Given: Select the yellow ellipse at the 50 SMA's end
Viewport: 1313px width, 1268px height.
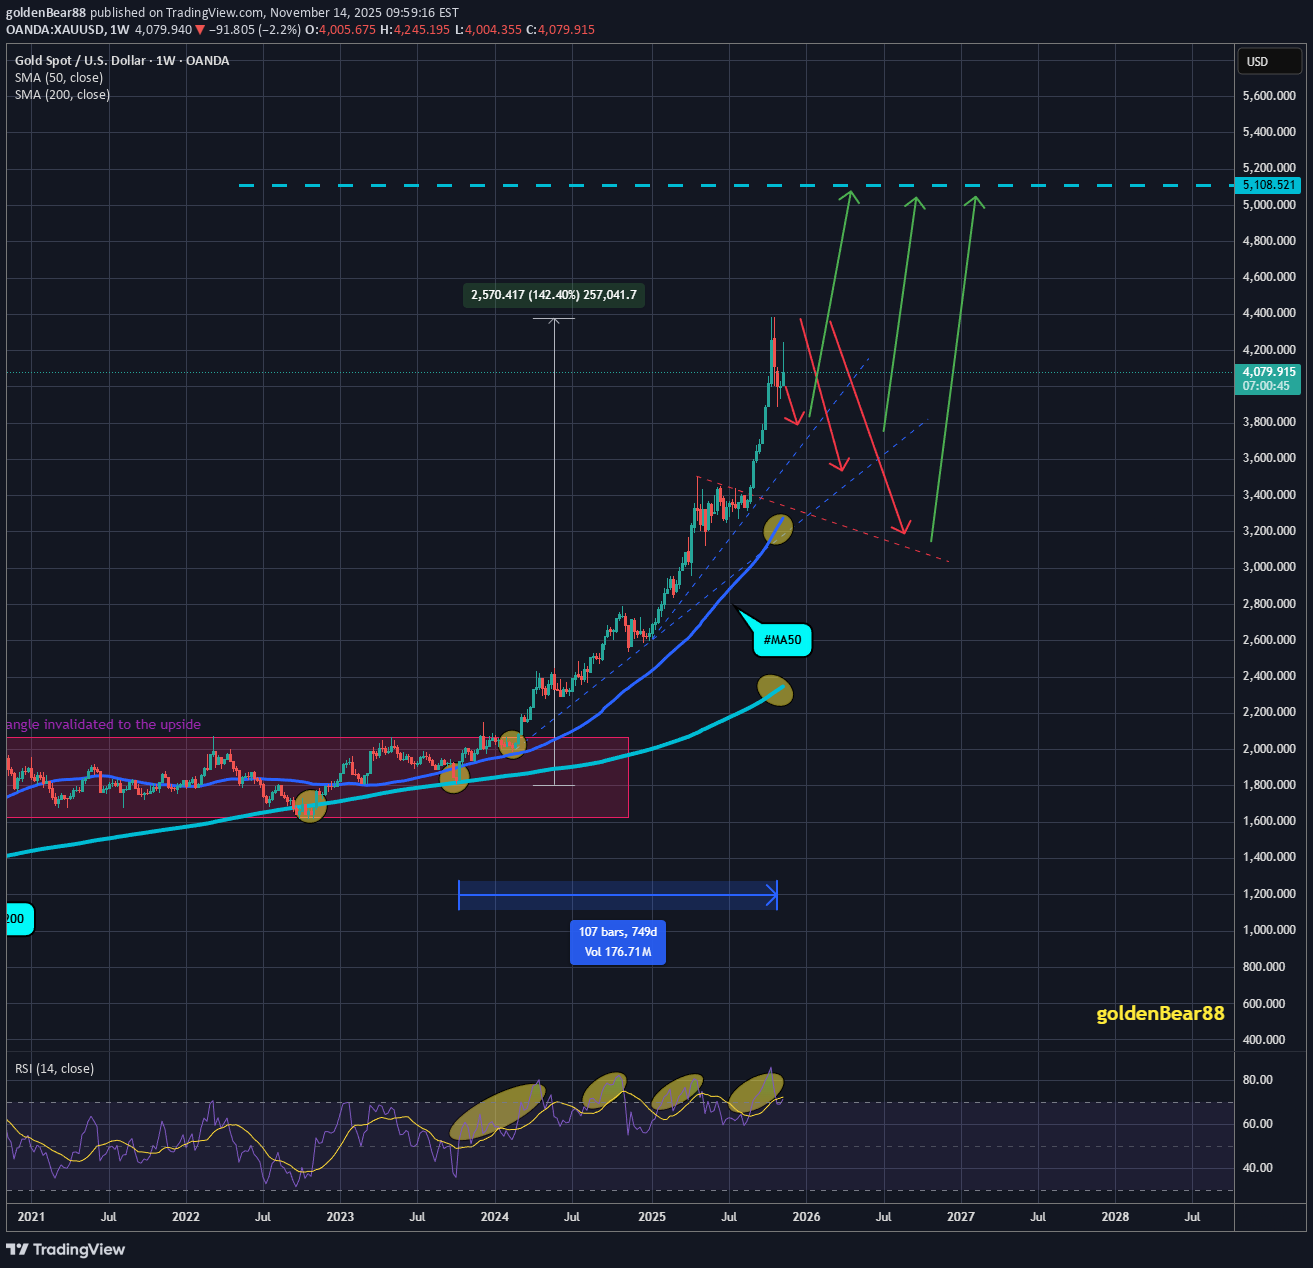Looking at the screenshot, I should click(778, 528).
